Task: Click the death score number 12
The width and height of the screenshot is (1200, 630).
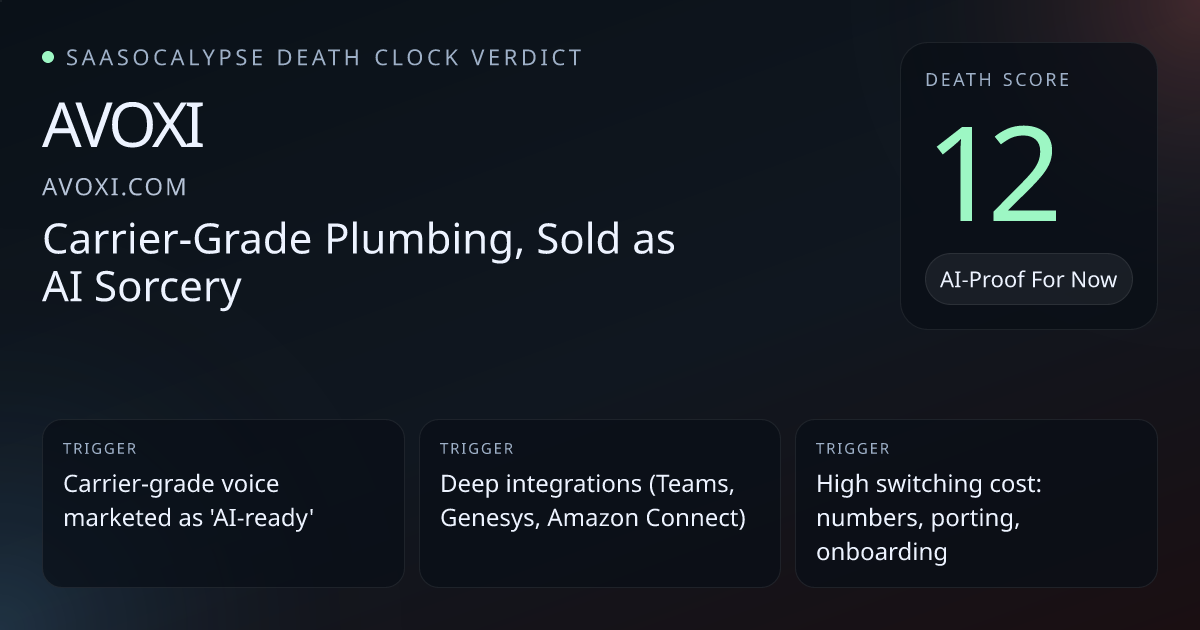Action: (995, 175)
